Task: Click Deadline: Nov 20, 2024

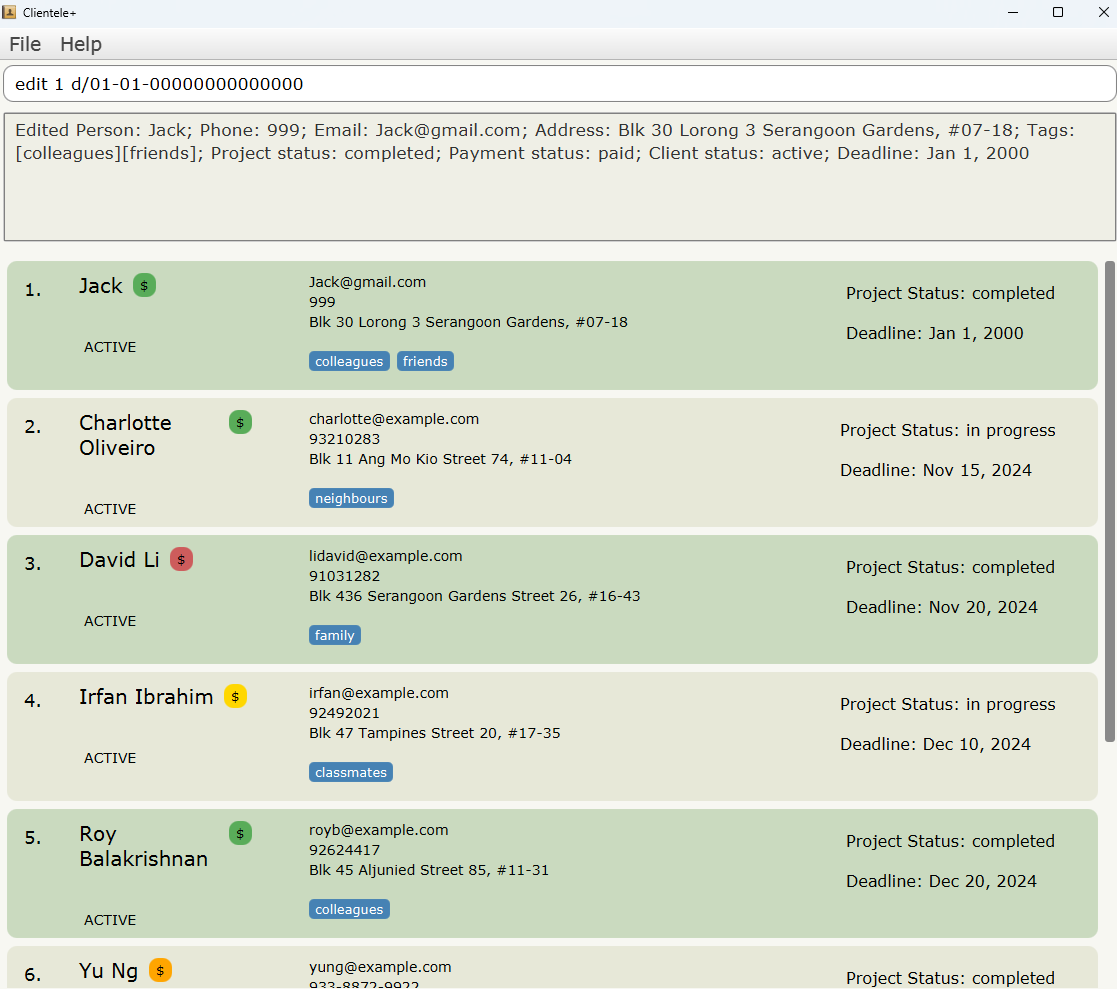Action: [x=942, y=607]
